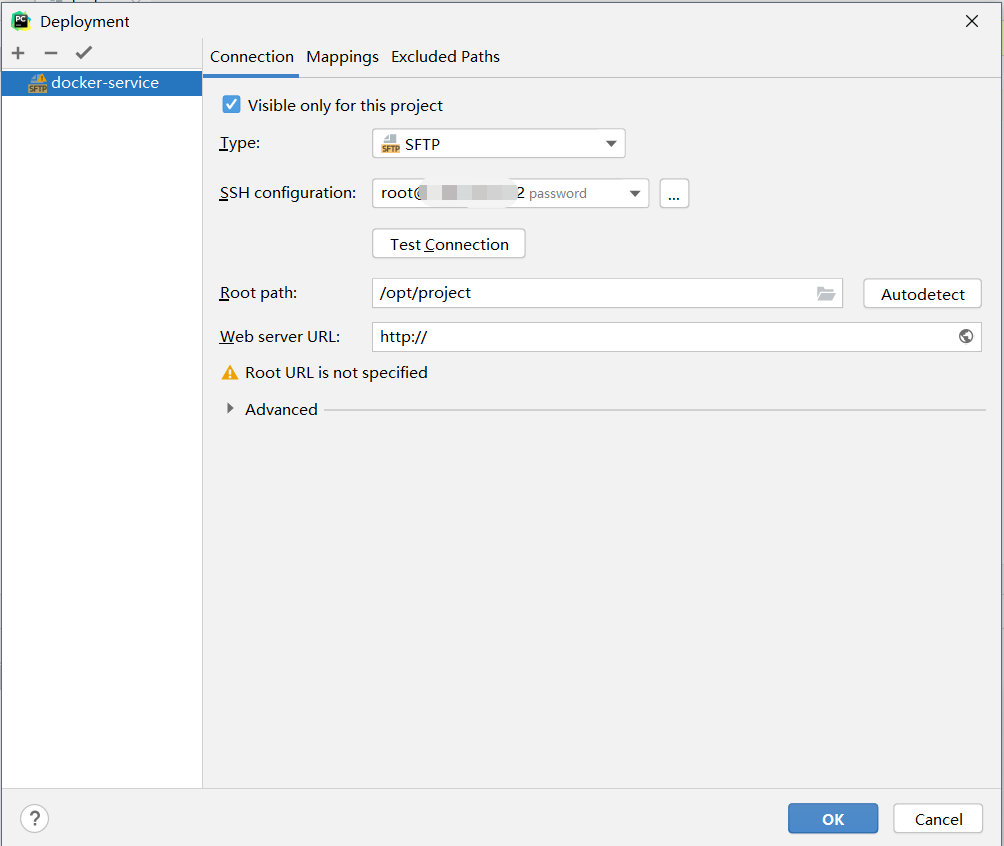Screen dimensions: 1004x846
Task: Confirm settings with OK button
Action: pyautogui.click(x=832, y=819)
